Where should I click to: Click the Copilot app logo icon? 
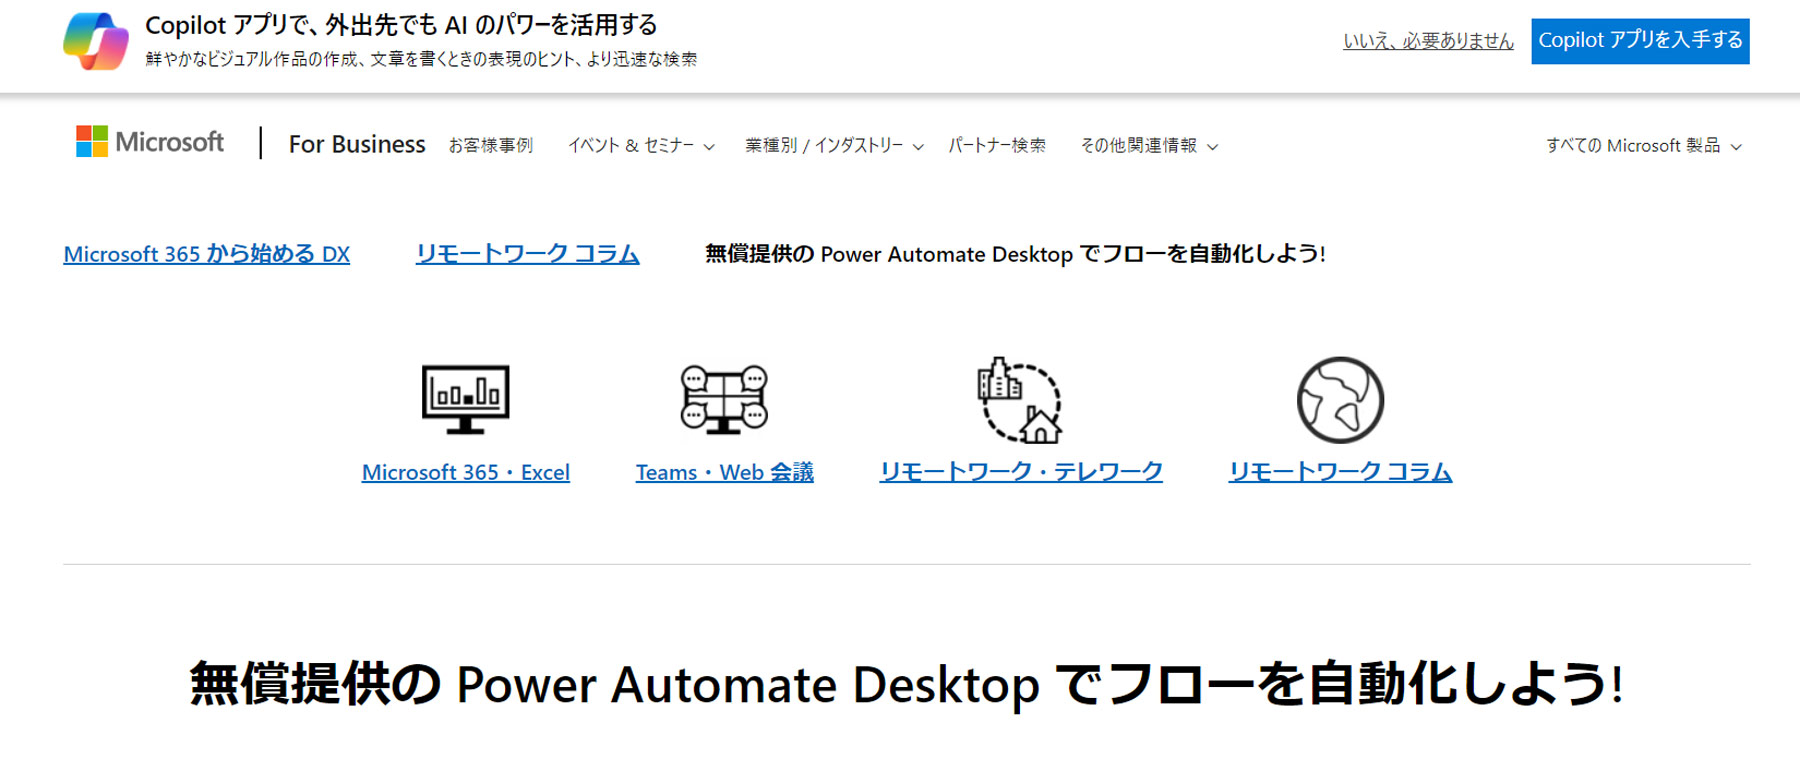(x=96, y=41)
